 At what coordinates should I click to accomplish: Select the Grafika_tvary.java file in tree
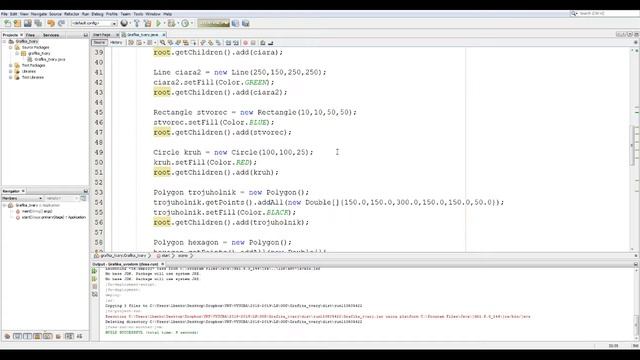point(49,59)
